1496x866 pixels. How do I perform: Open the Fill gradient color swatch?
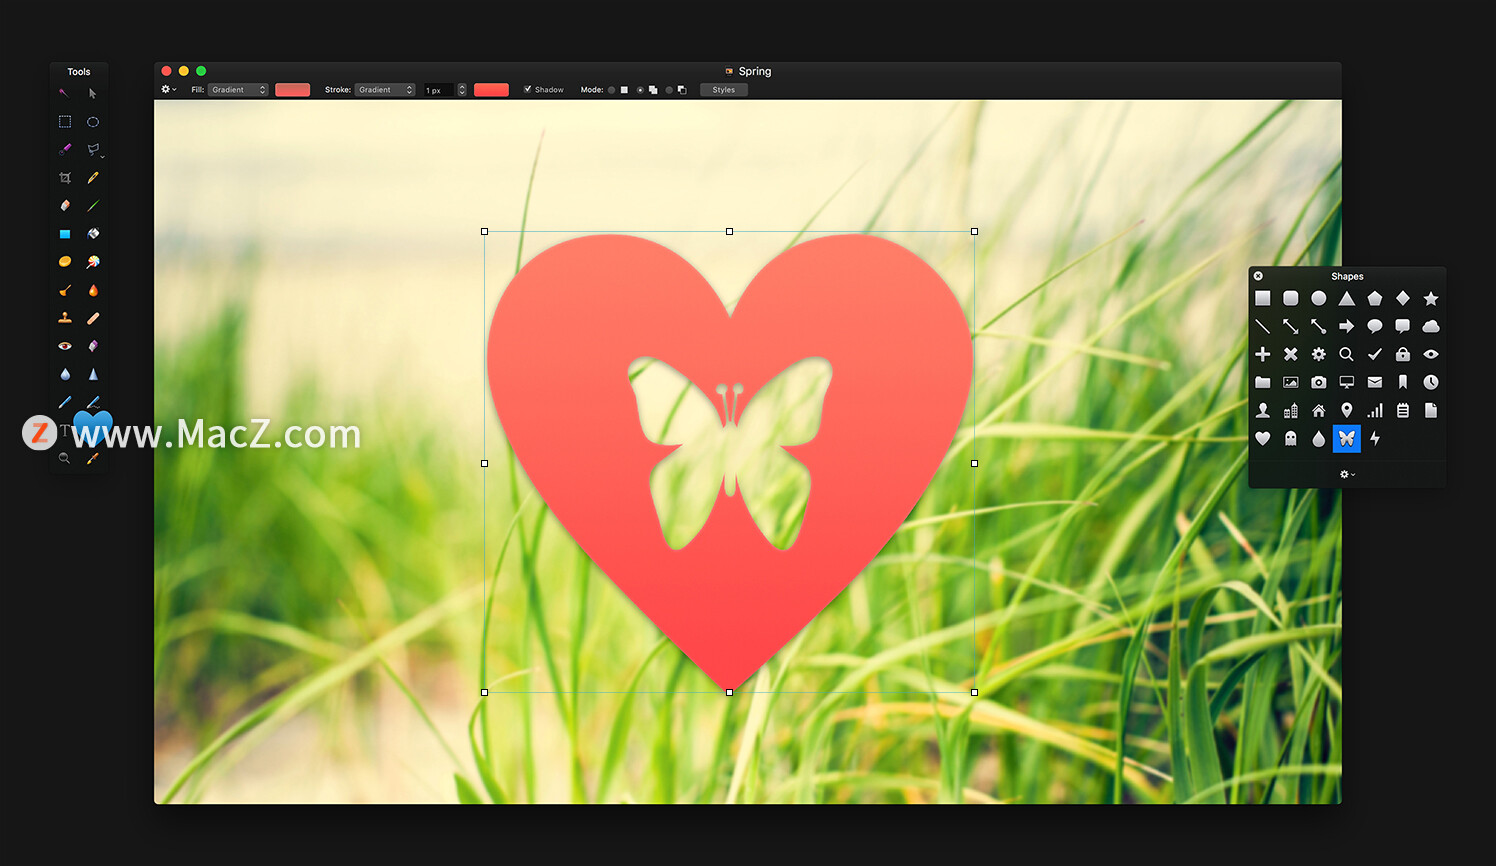[x=292, y=90]
